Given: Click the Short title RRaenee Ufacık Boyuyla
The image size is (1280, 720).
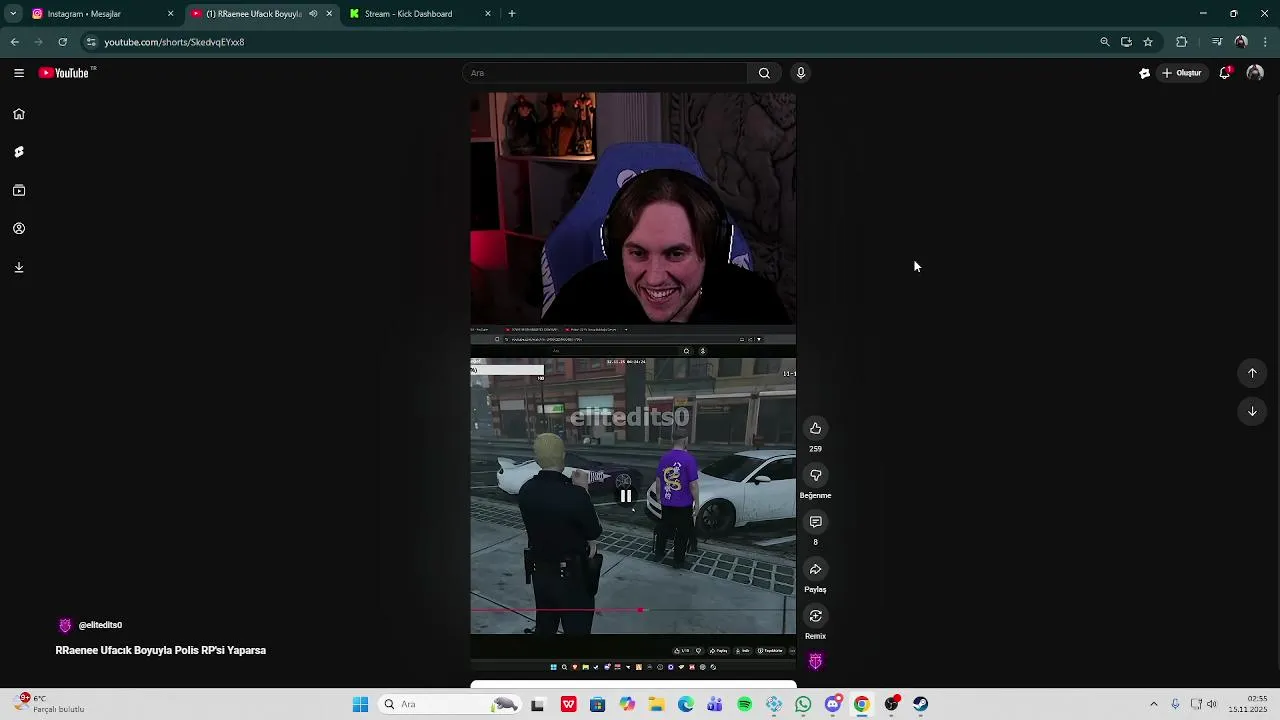Looking at the screenshot, I should [161, 650].
